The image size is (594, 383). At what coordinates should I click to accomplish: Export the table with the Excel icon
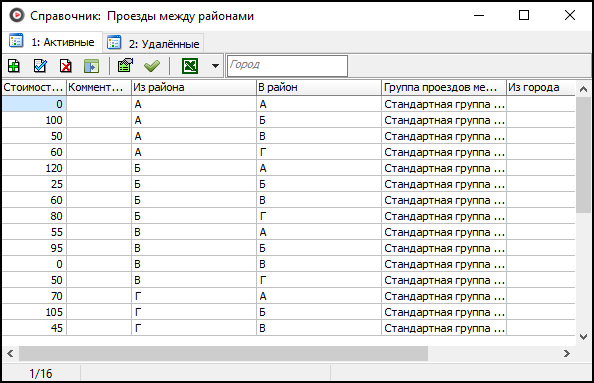(x=190, y=66)
